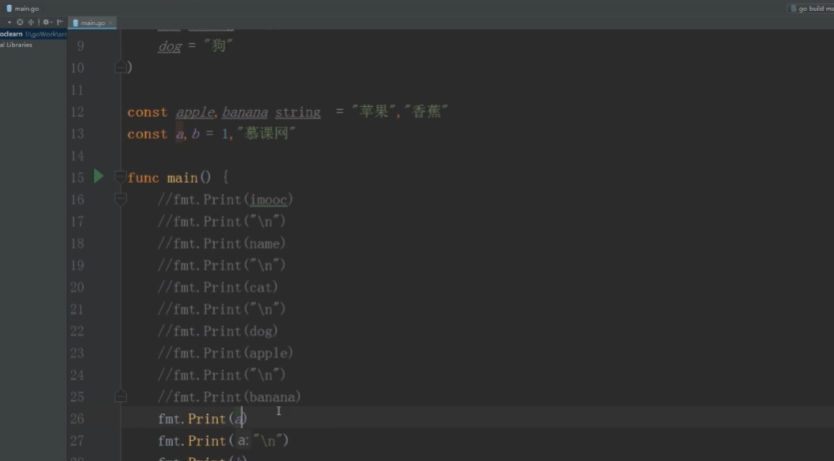
Task: Switch to the main.go editor tab
Action: pos(90,22)
